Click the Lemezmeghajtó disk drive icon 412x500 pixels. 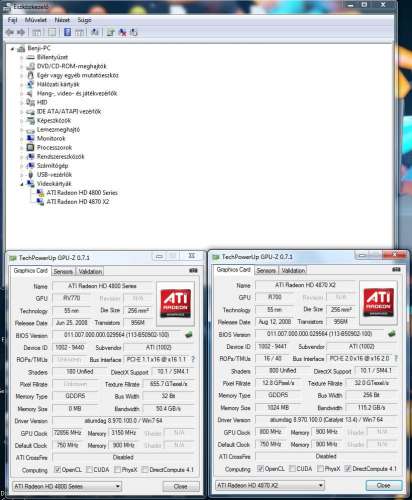tap(30, 130)
